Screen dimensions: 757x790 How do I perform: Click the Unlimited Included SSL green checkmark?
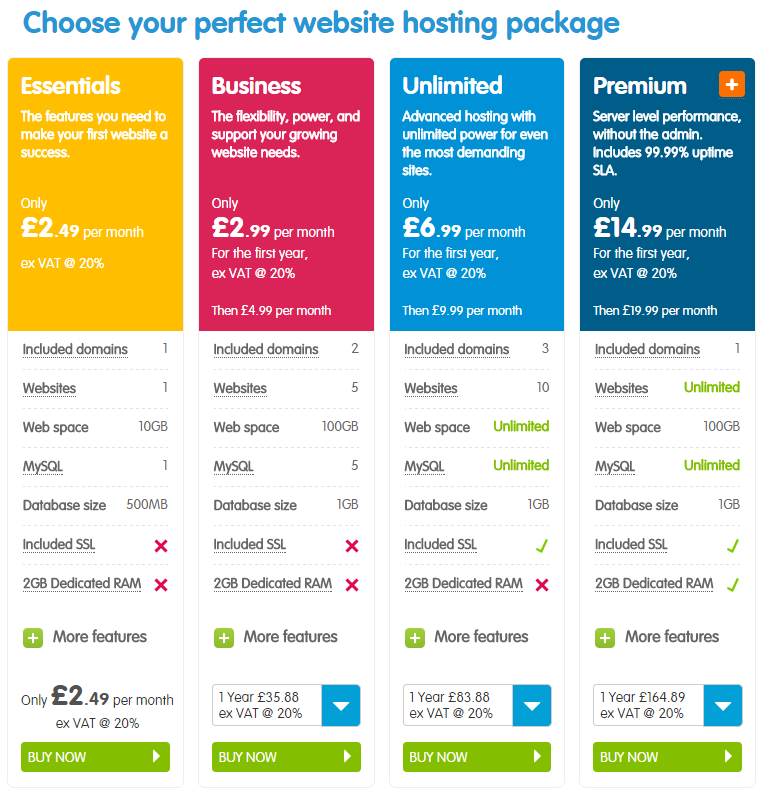(x=542, y=546)
